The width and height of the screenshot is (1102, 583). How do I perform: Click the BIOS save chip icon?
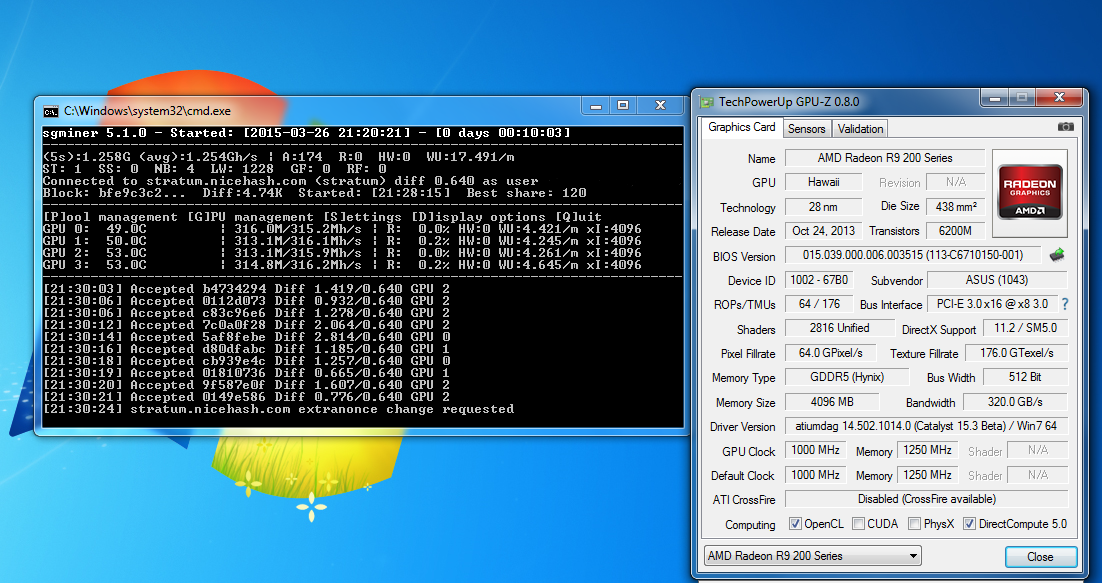(x=1057, y=255)
